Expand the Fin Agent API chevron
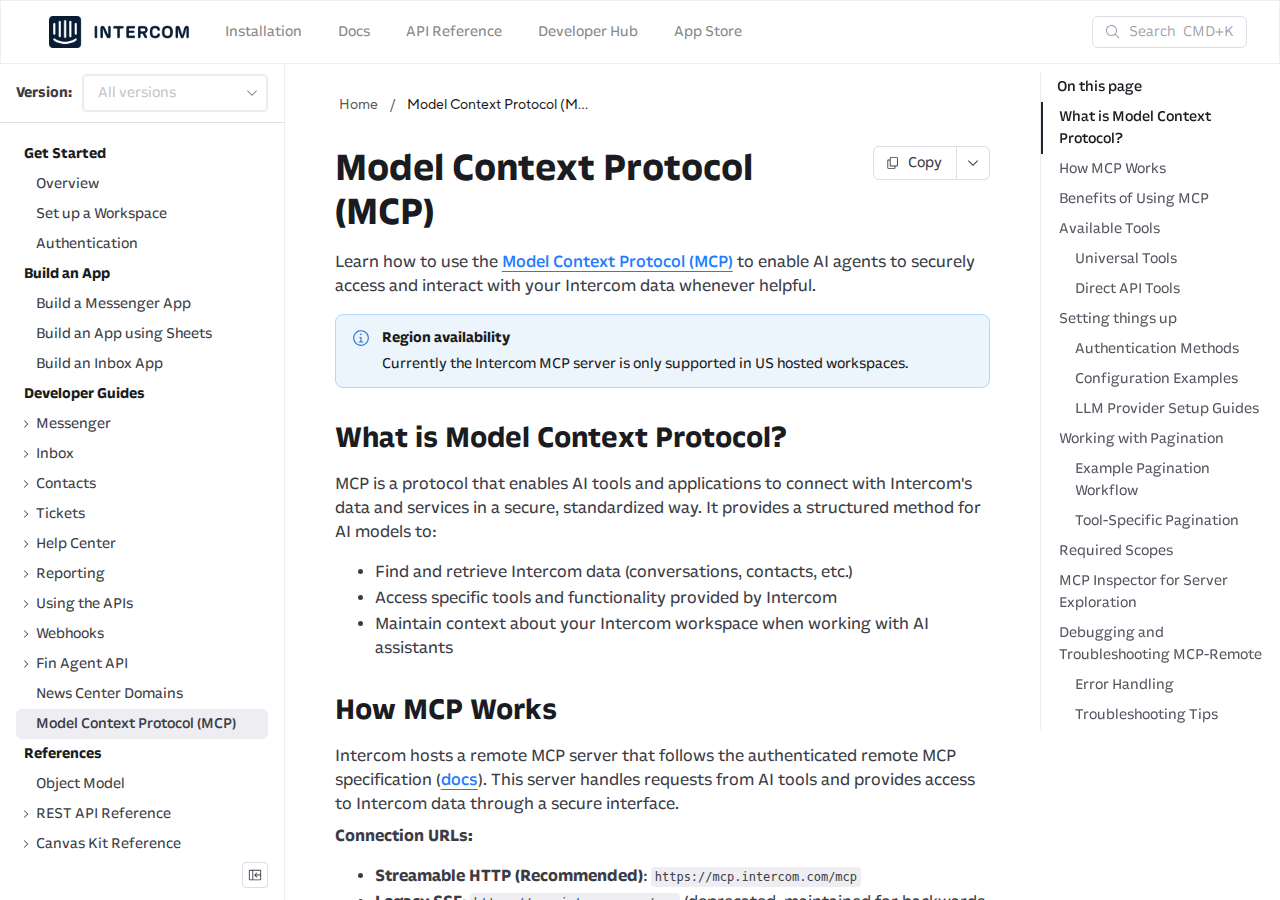 pos(26,664)
